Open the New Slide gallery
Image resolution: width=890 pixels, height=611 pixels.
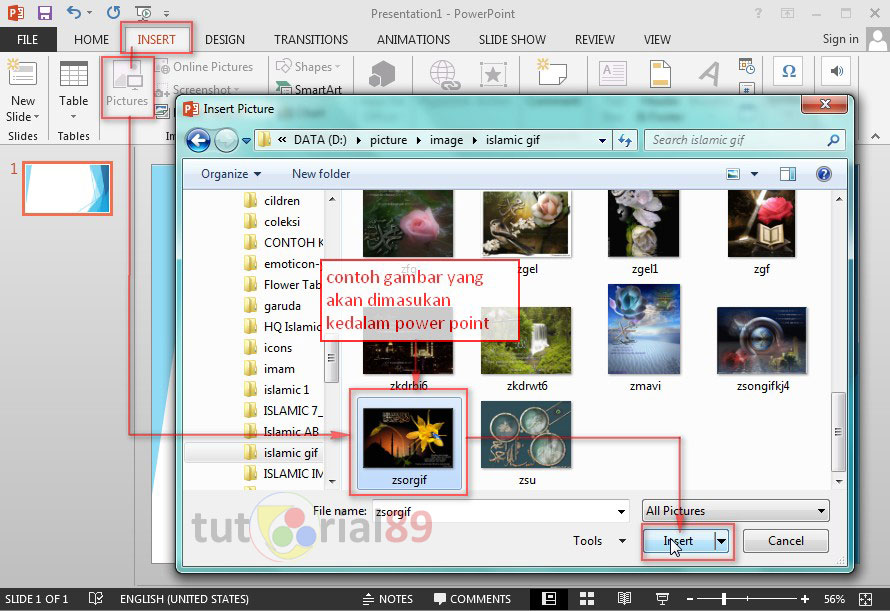tap(23, 108)
